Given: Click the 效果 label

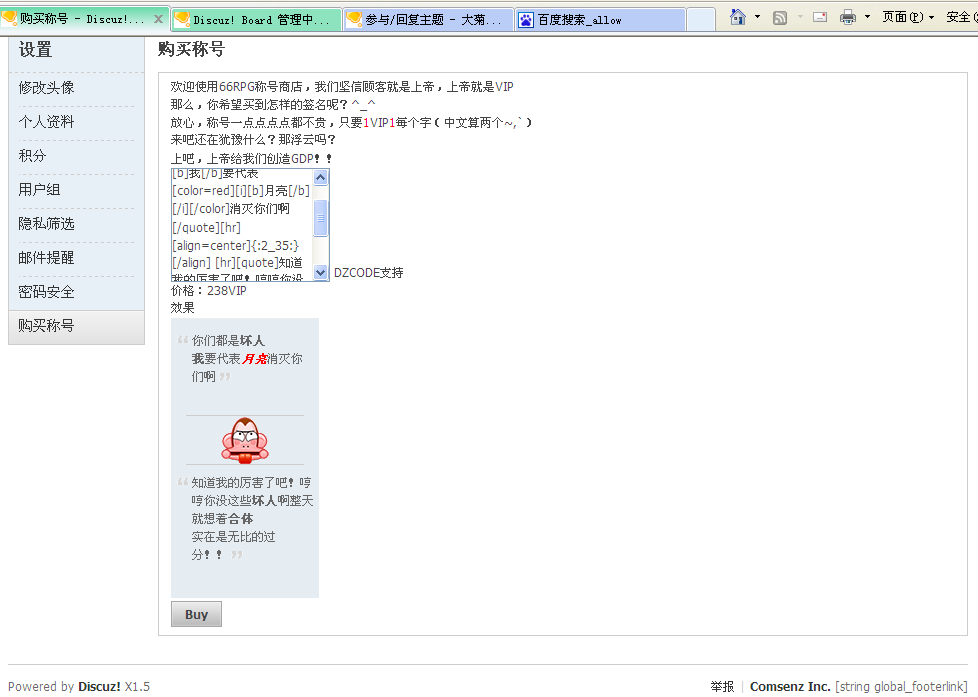Looking at the screenshot, I should pos(183,308).
